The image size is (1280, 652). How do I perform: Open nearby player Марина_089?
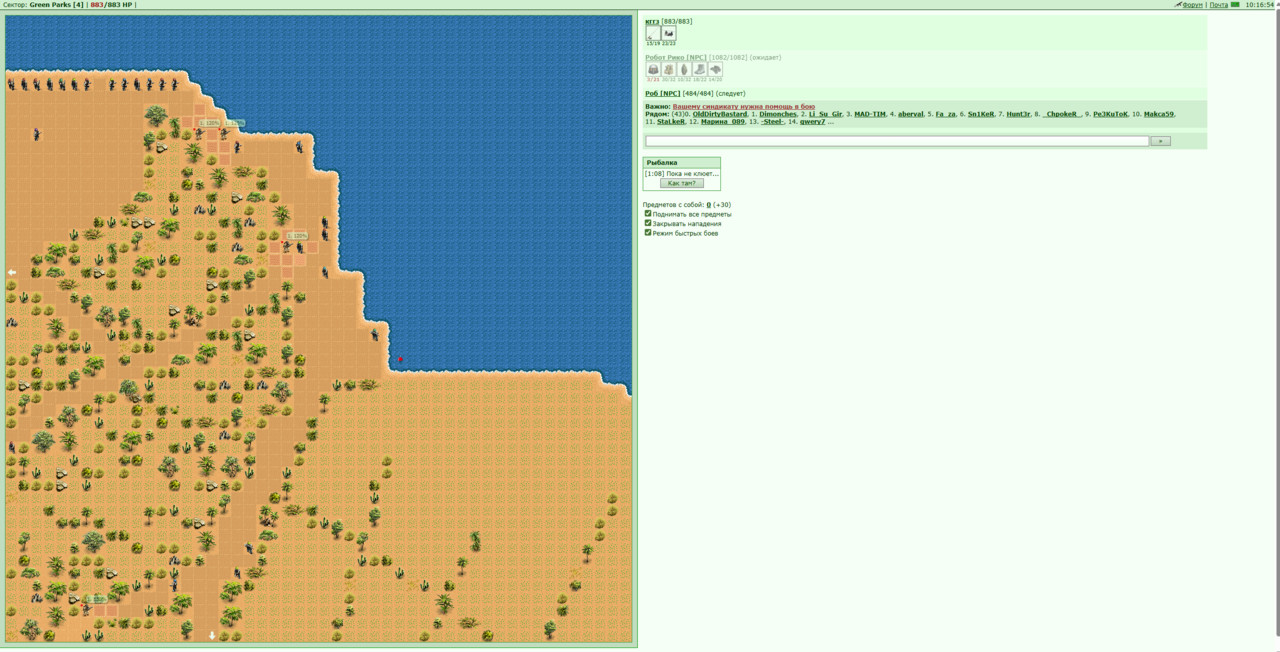(723, 122)
